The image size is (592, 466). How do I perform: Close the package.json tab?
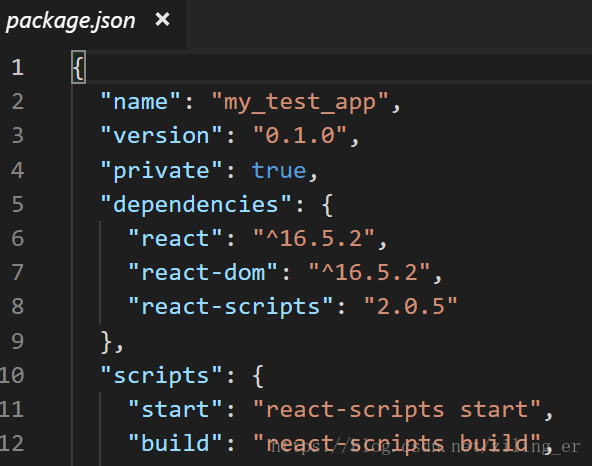[x=162, y=19]
